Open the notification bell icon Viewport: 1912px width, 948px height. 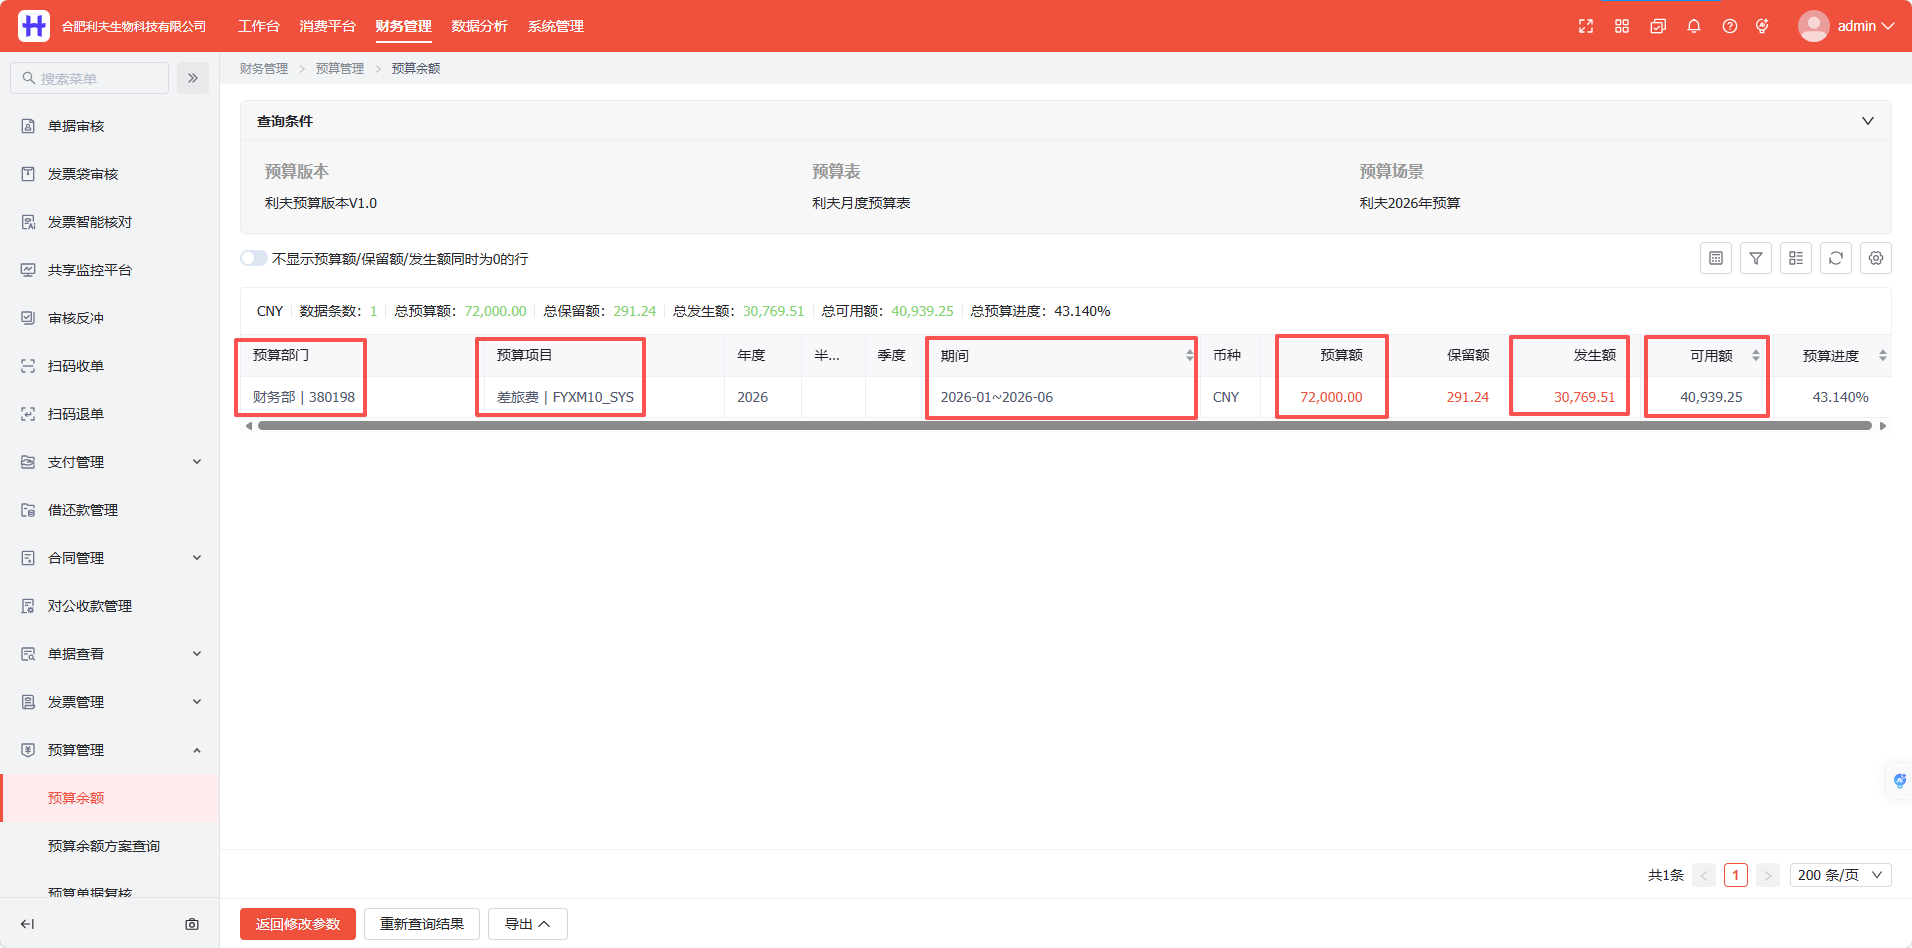pos(1694,26)
